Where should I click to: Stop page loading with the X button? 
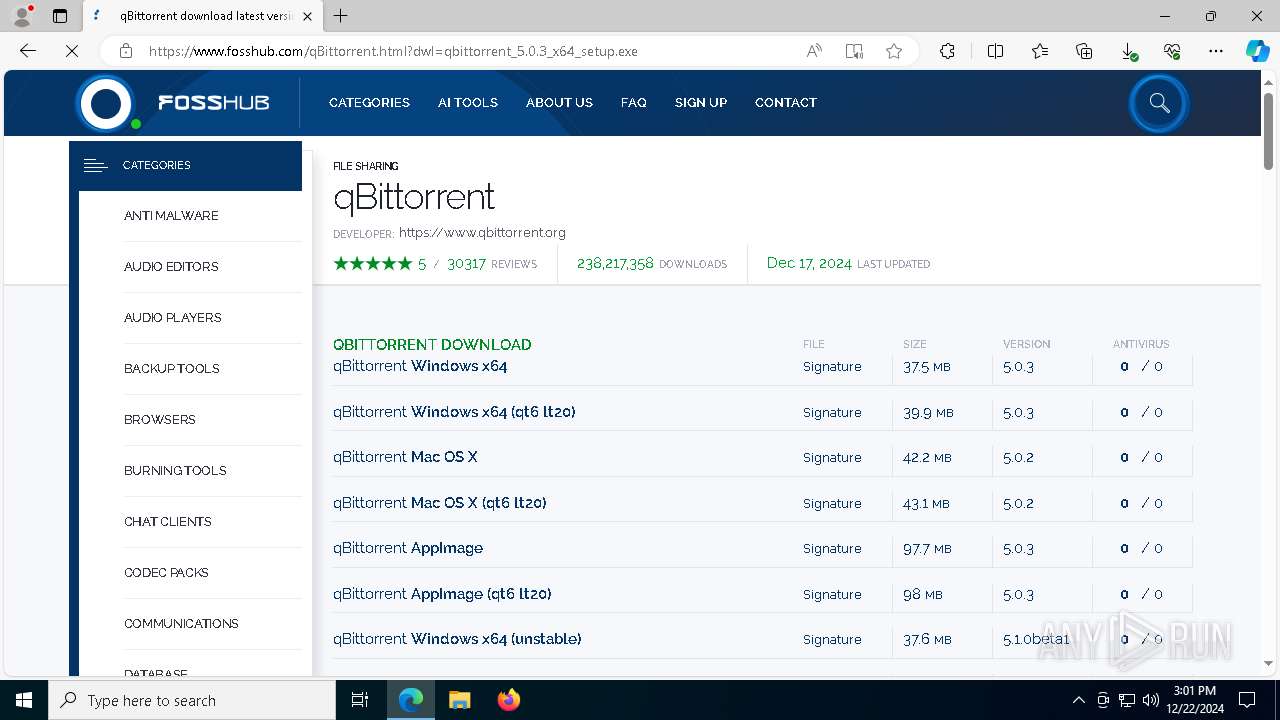[x=72, y=51]
